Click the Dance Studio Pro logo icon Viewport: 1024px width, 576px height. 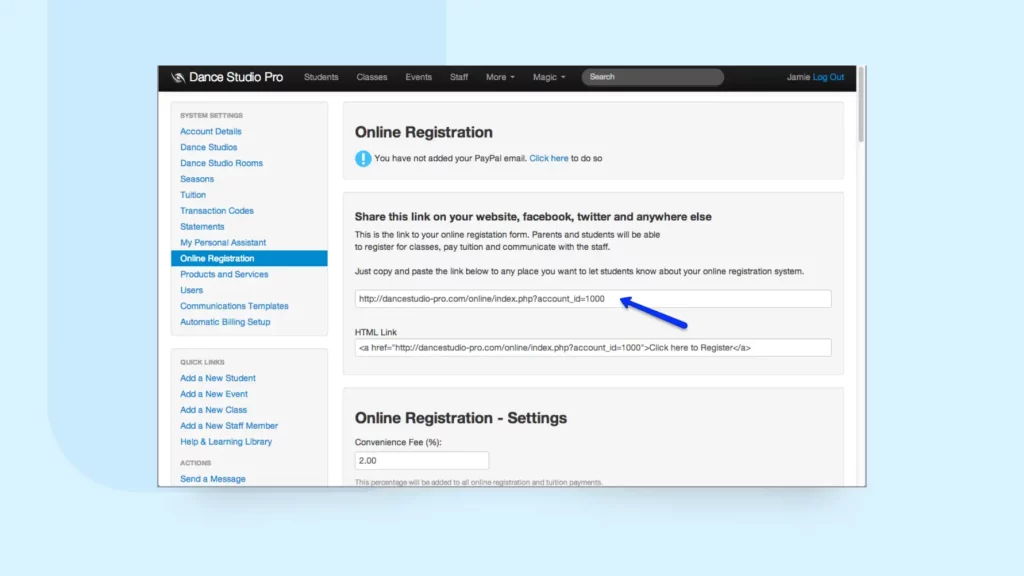[x=178, y=77]
